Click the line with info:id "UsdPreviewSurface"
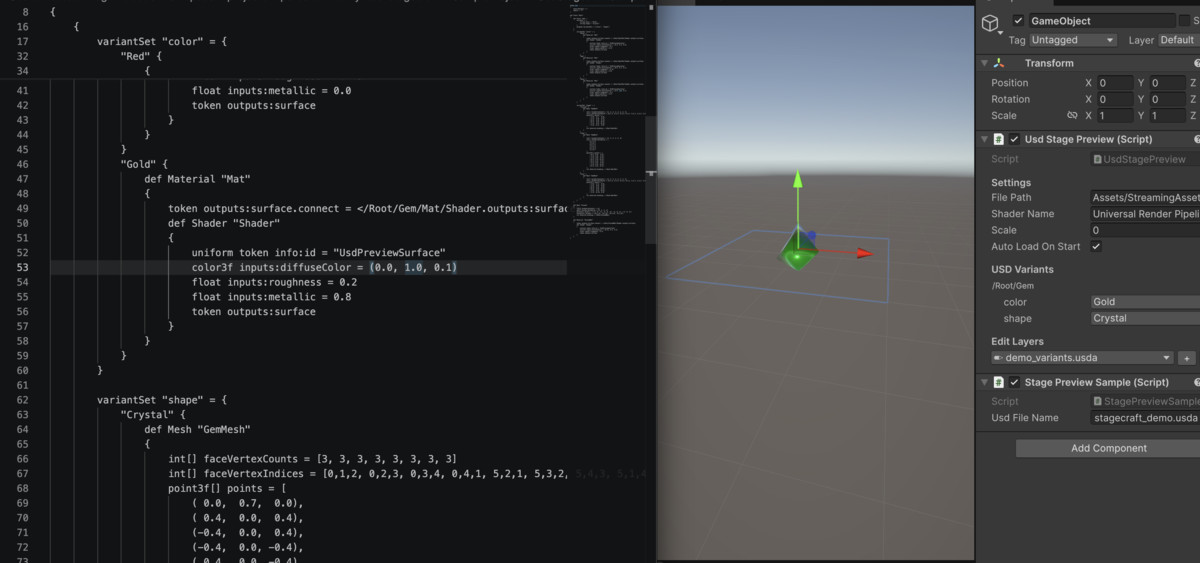 [318, 253]
